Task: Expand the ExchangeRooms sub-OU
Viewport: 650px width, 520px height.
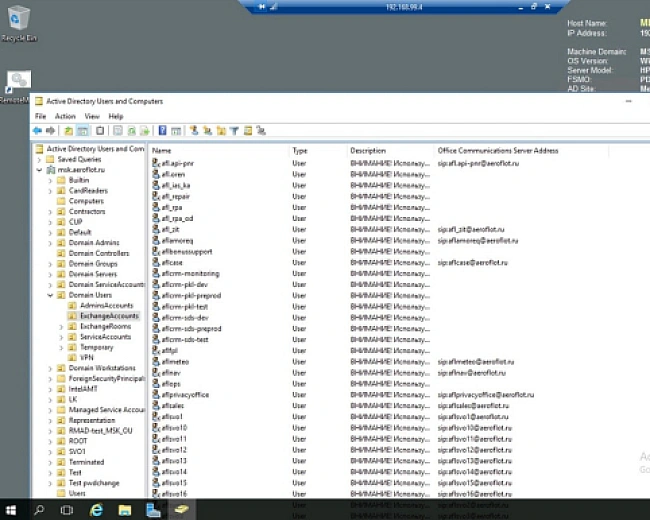Action: (x=61, y=327)
